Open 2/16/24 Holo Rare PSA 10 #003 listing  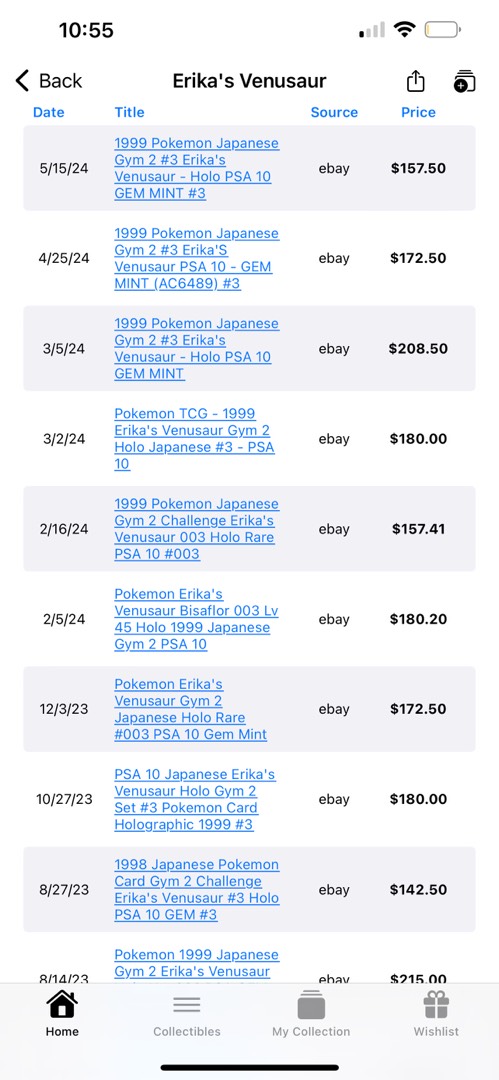click(194, 529)
